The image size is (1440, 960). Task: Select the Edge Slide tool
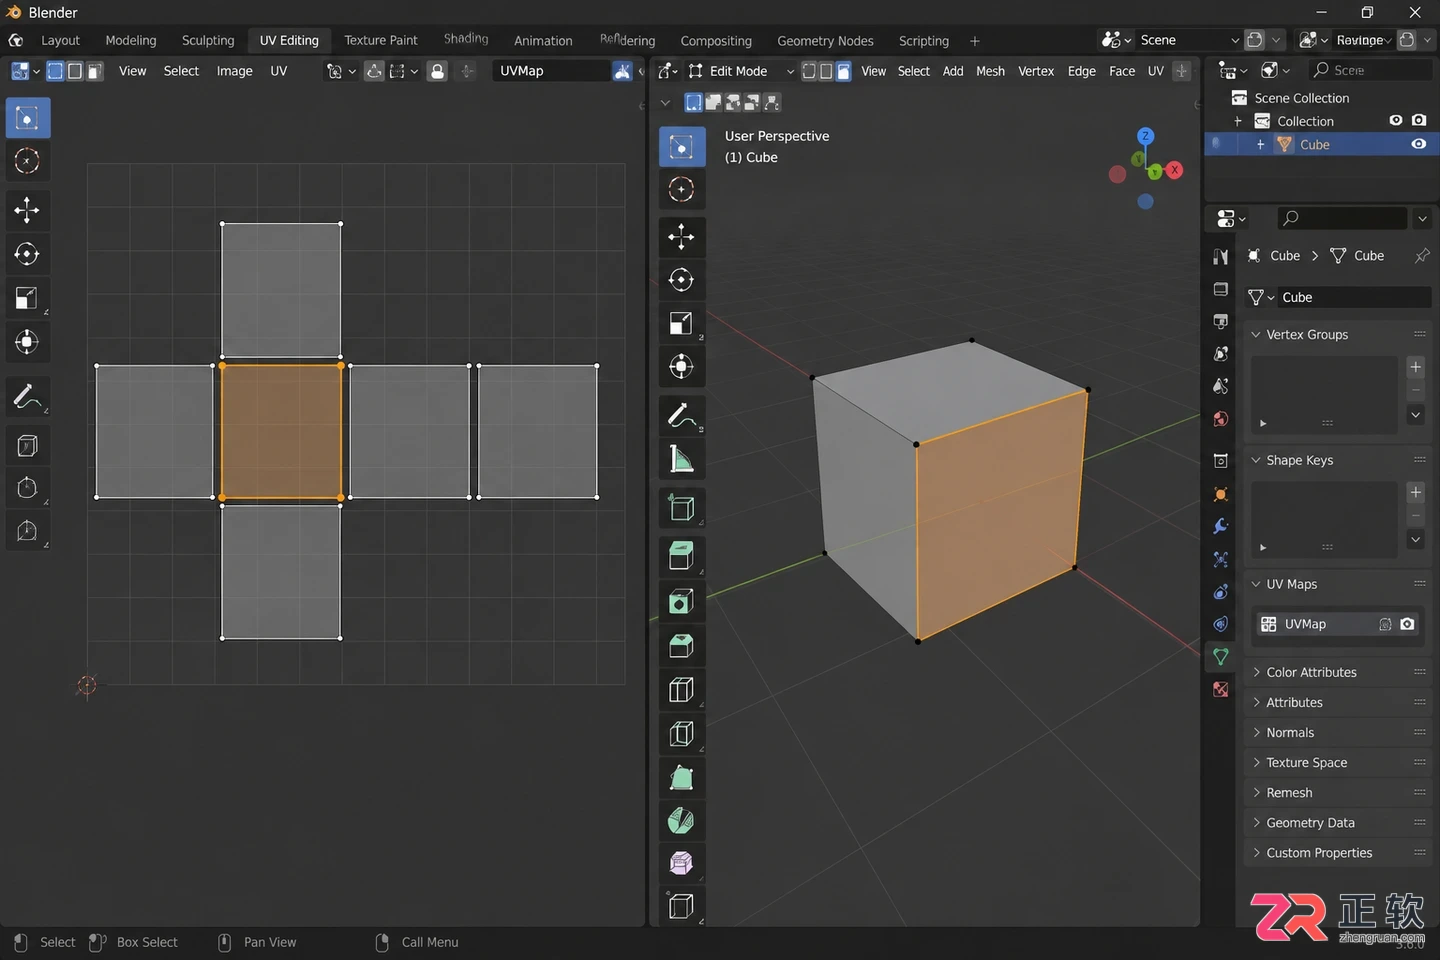pos(681,906)
